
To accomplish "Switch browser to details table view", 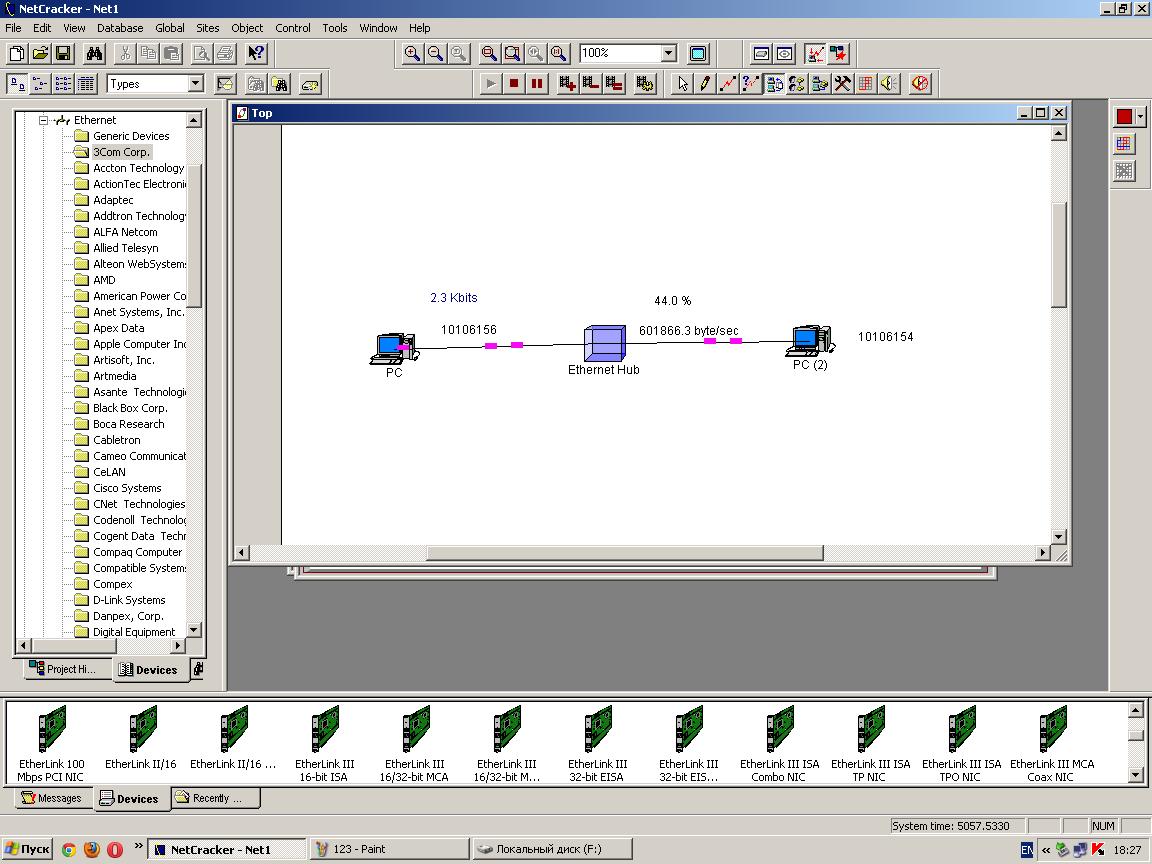I will tap(86, 84).
